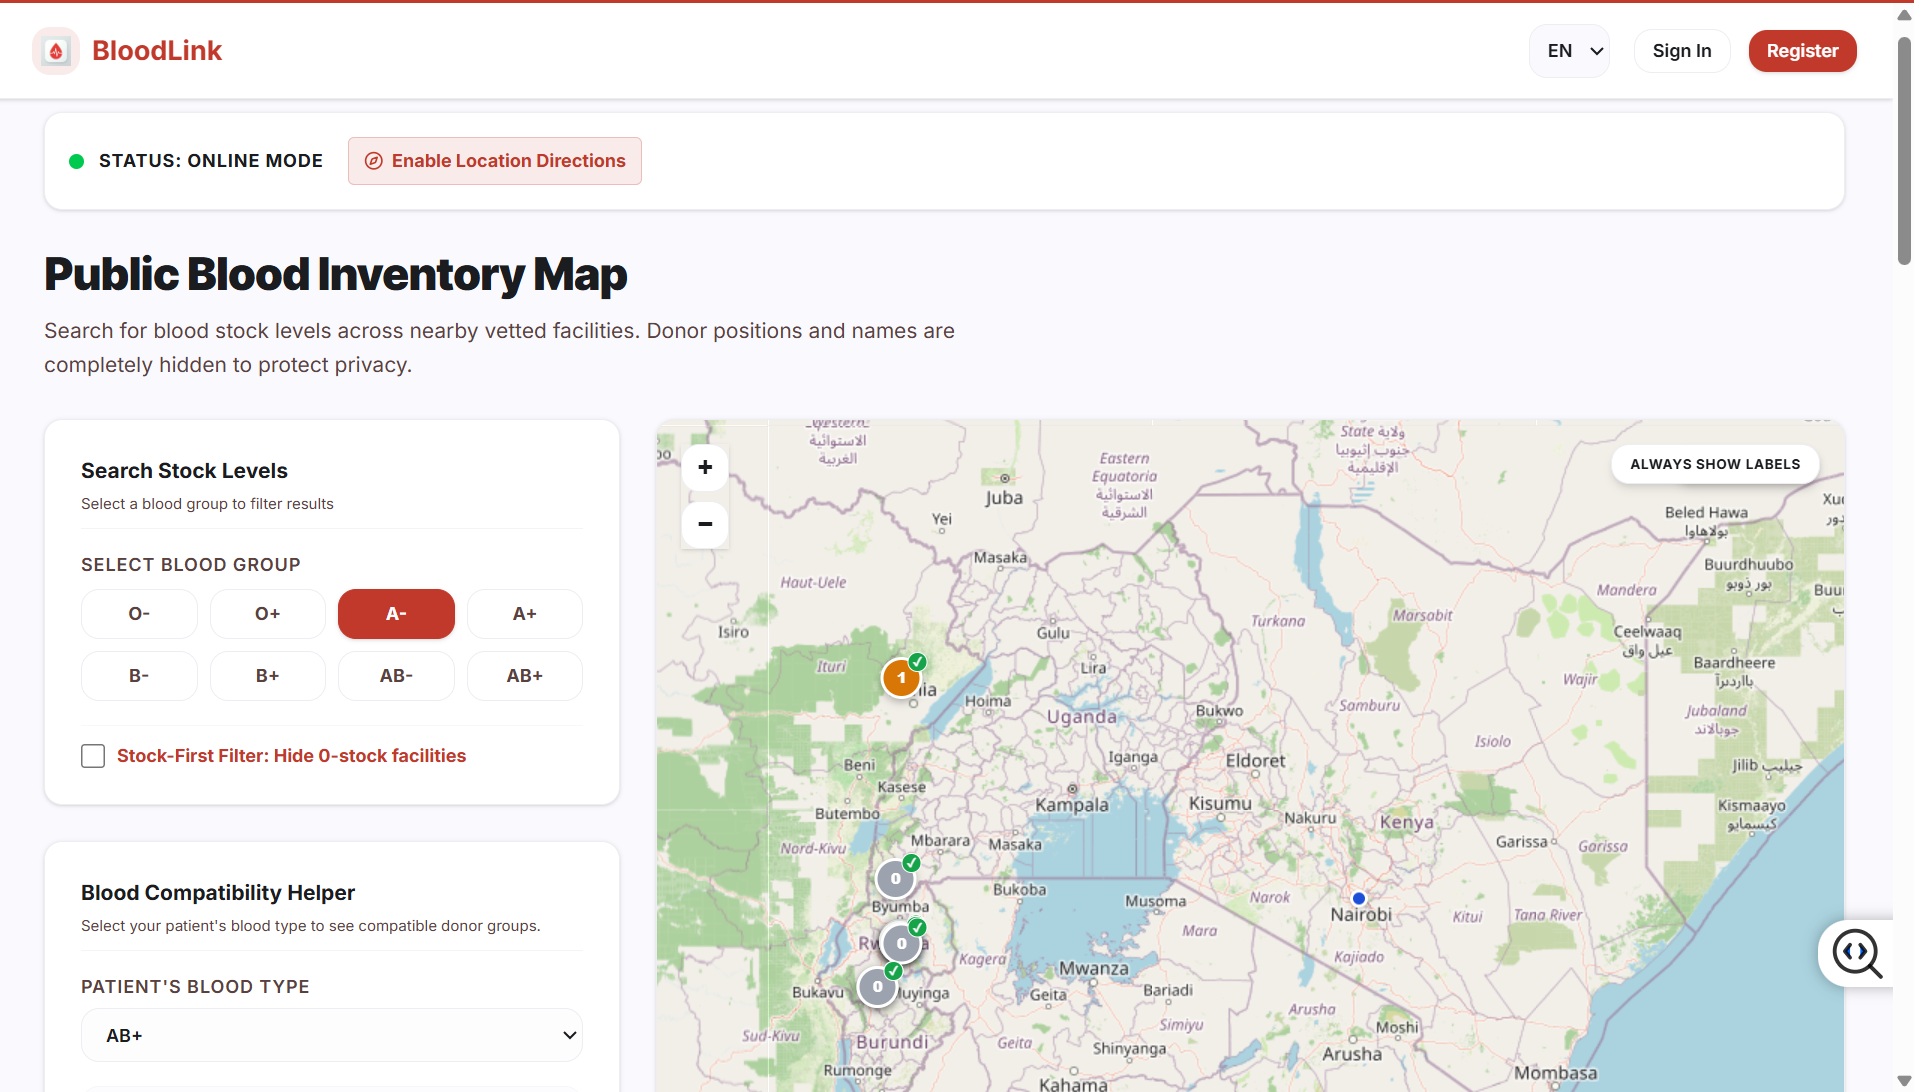Select the AB+ blood group filter

525,676
